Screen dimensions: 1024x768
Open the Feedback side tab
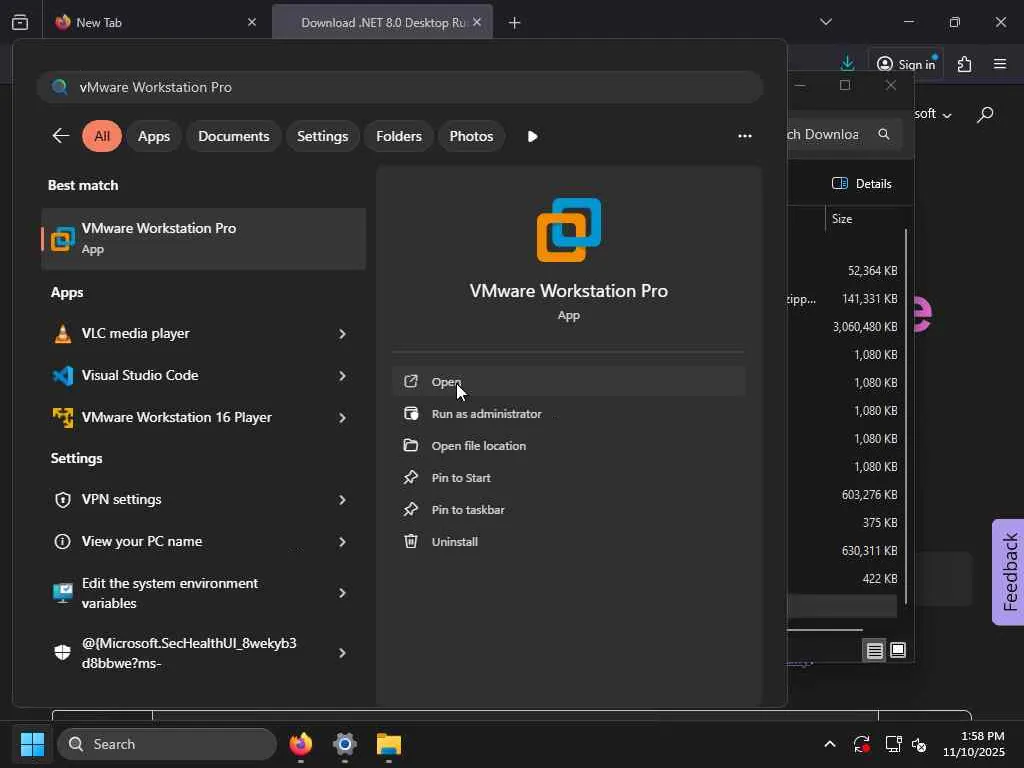[x=1009, y=572]
